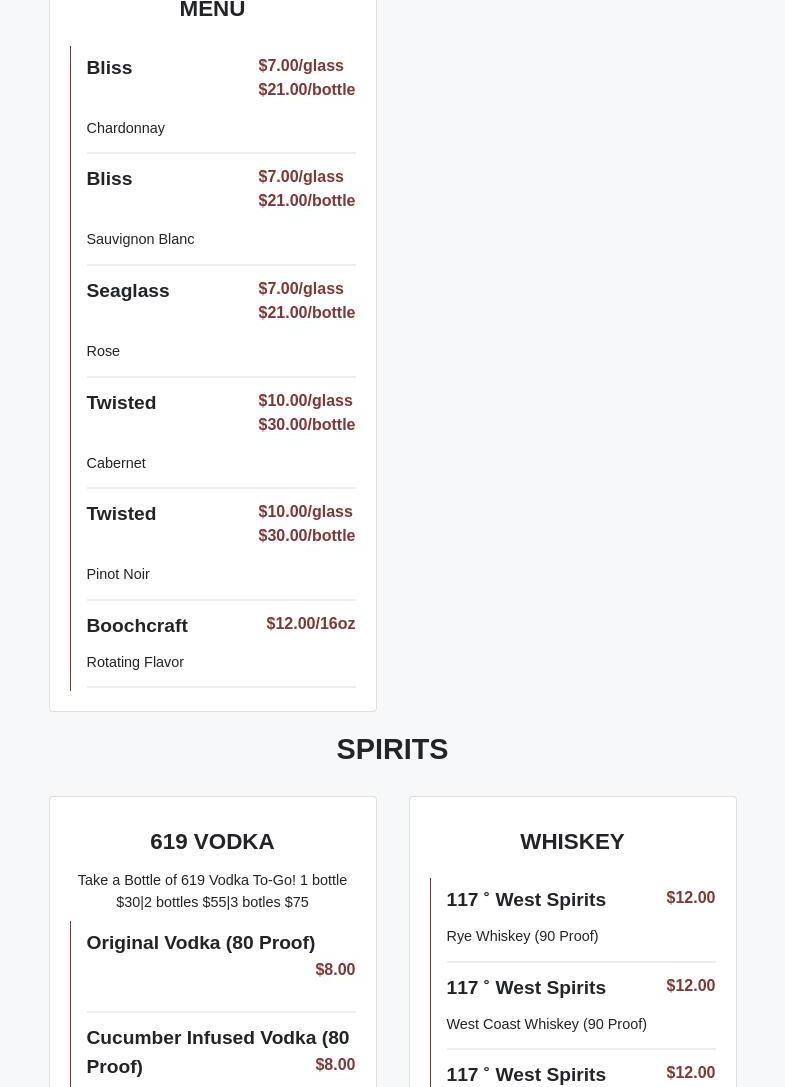
Task: Click the SPIRITS section heading
Action: pos(392,749)
